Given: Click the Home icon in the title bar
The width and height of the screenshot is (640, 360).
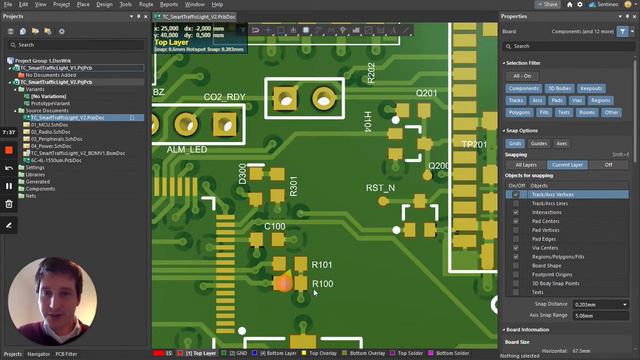Looking at the screenshot, I should coord(569,4).
